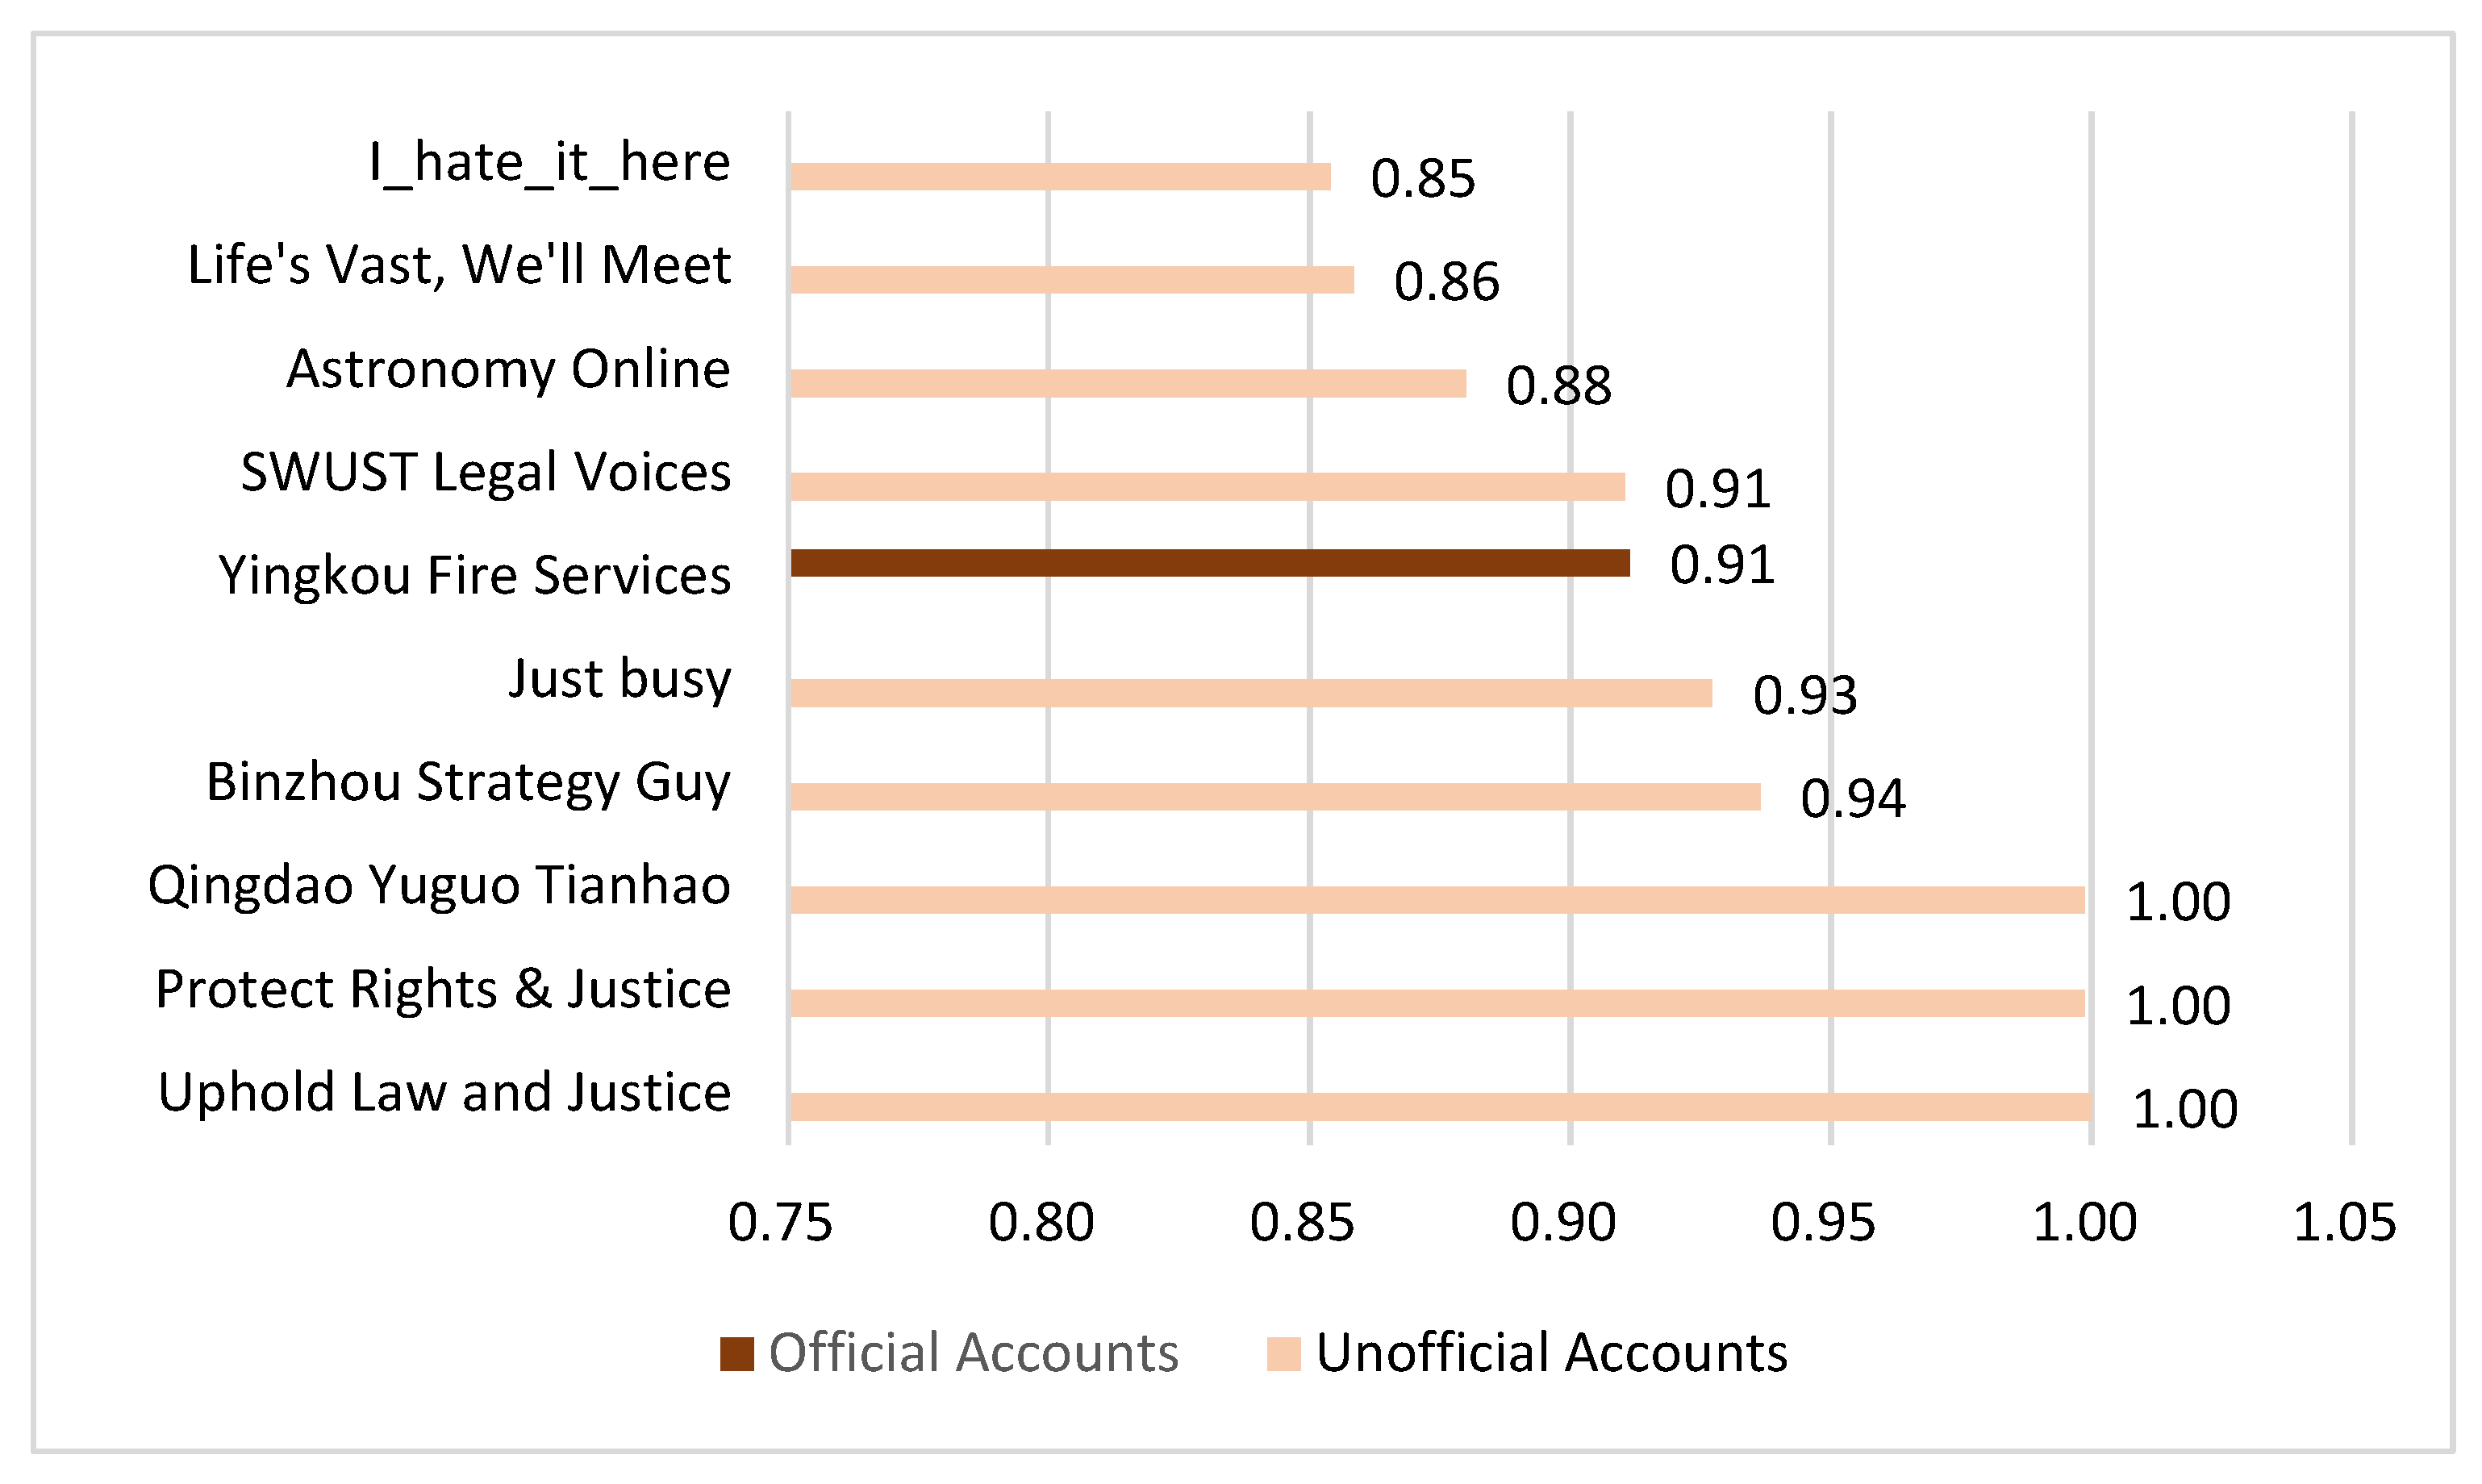Click the 0.75 axis tick label

(780, 1223)
